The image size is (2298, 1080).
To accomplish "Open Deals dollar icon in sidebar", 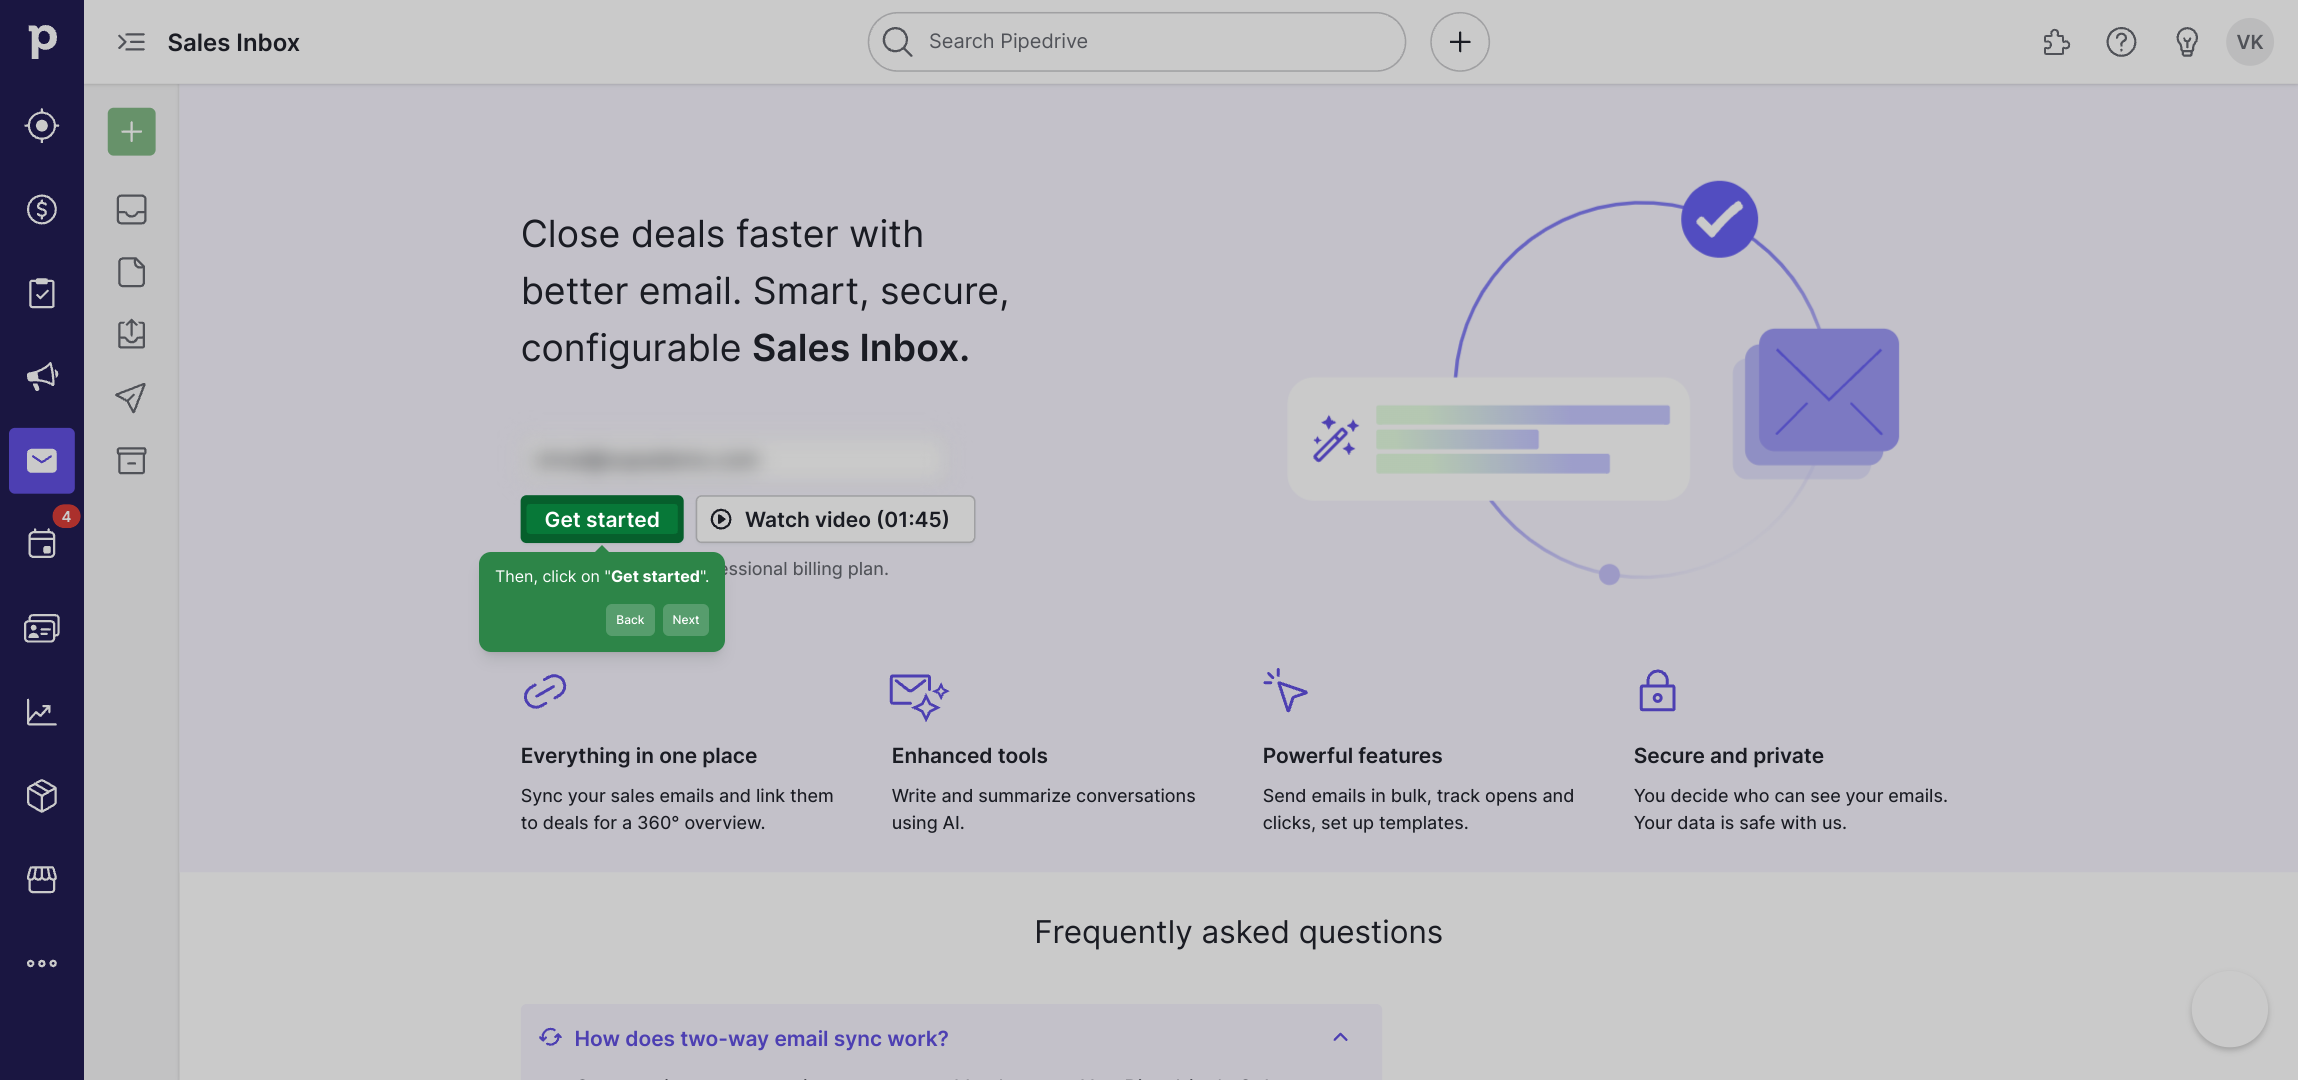I will tap(42, 209).
